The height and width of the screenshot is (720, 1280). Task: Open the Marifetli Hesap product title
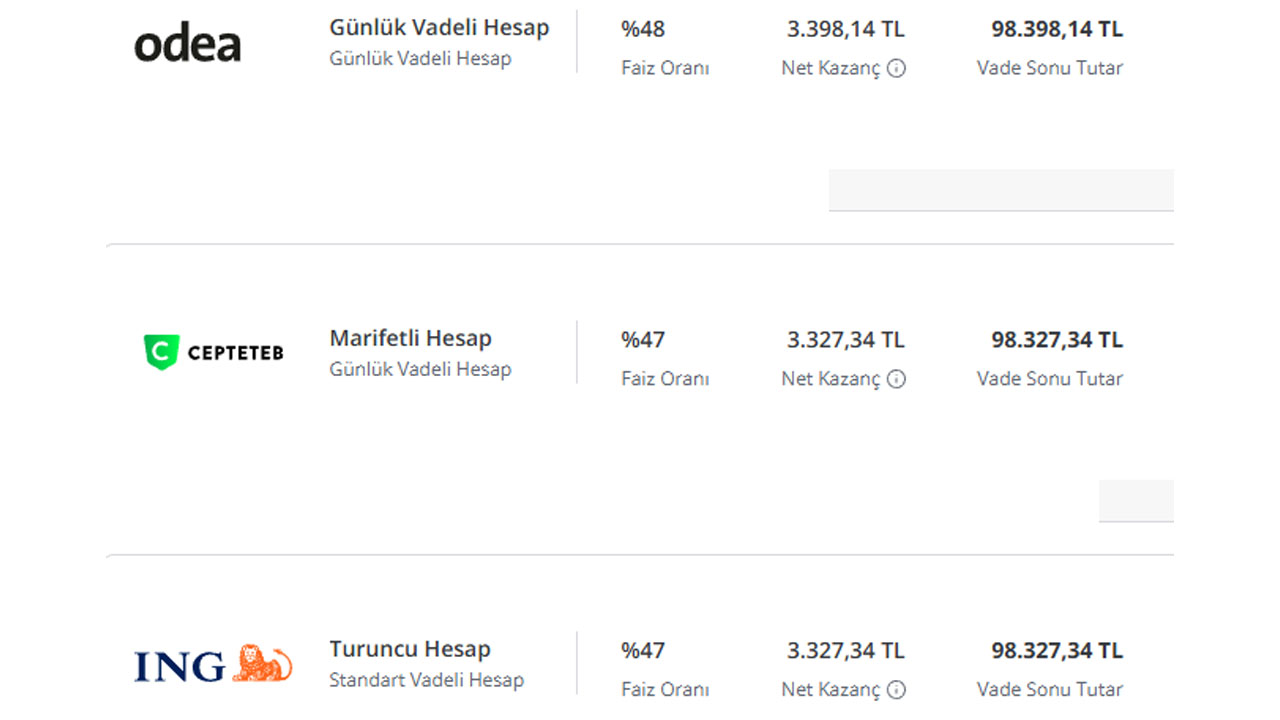pyautogui.click(x=410, y=338)
